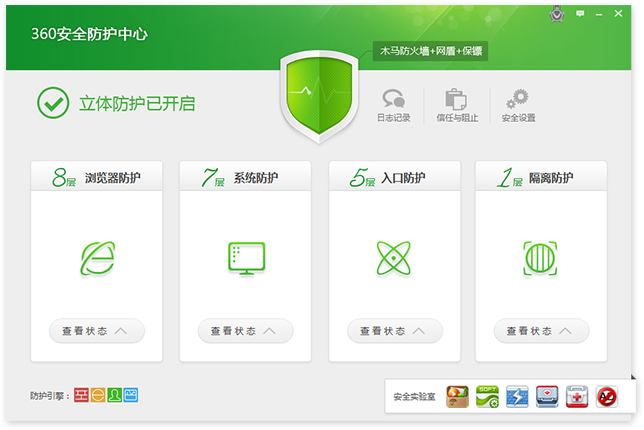Open the green SOFT manager icon
Screen dimensions: 644x430
click(487, 397)
